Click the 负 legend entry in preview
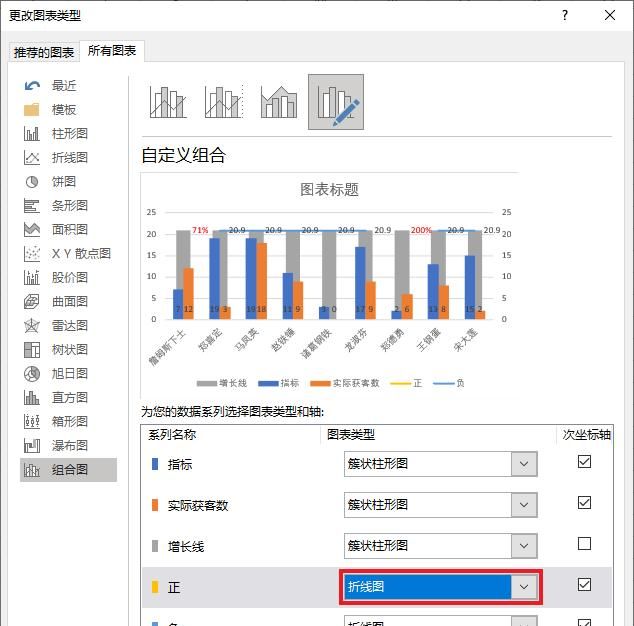 (449, 383)
